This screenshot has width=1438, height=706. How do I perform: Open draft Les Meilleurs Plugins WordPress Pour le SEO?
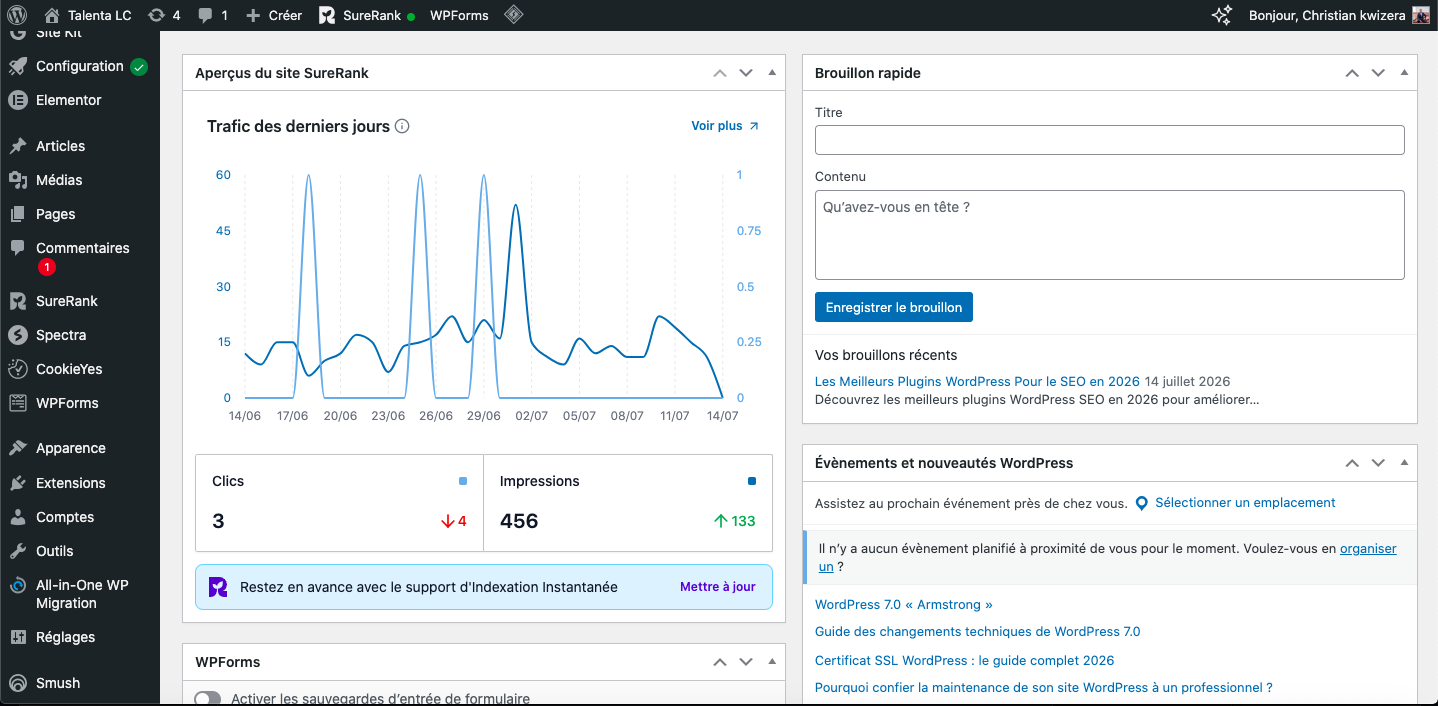(x=977, y=381)
